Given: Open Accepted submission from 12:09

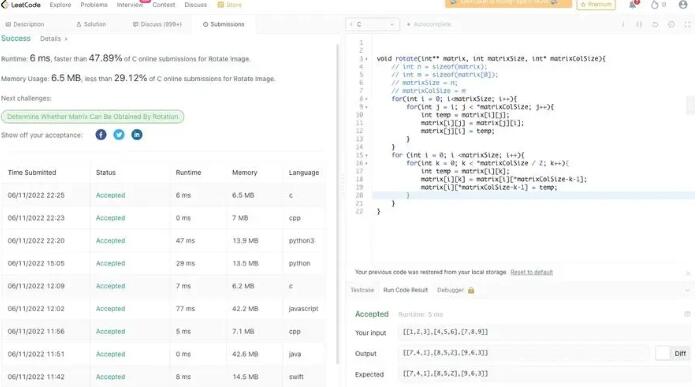Looking at the screenshot, I should click(x=110, y=286).
